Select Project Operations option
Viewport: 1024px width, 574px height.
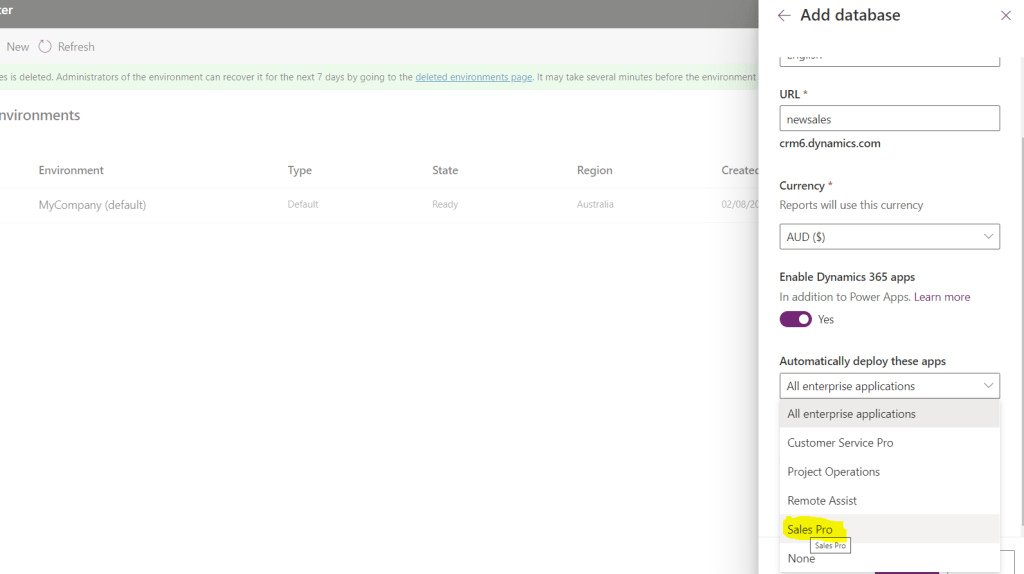click(x=833, y=472)
